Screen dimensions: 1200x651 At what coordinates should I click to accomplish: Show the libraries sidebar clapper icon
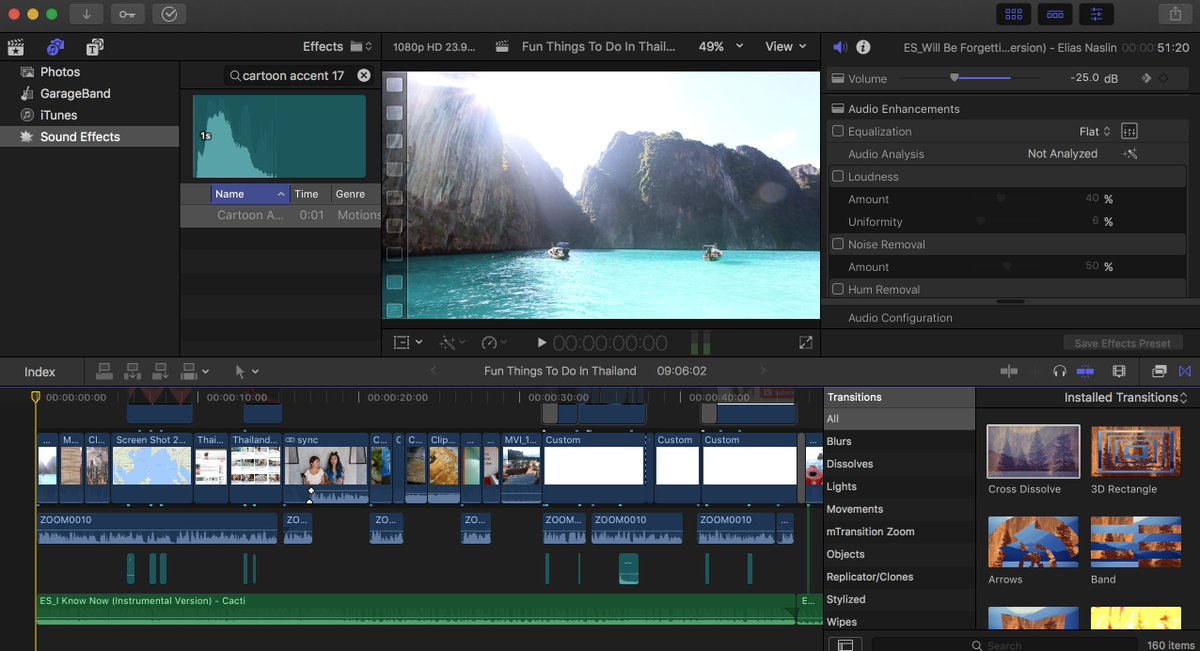tap(16, 47)
